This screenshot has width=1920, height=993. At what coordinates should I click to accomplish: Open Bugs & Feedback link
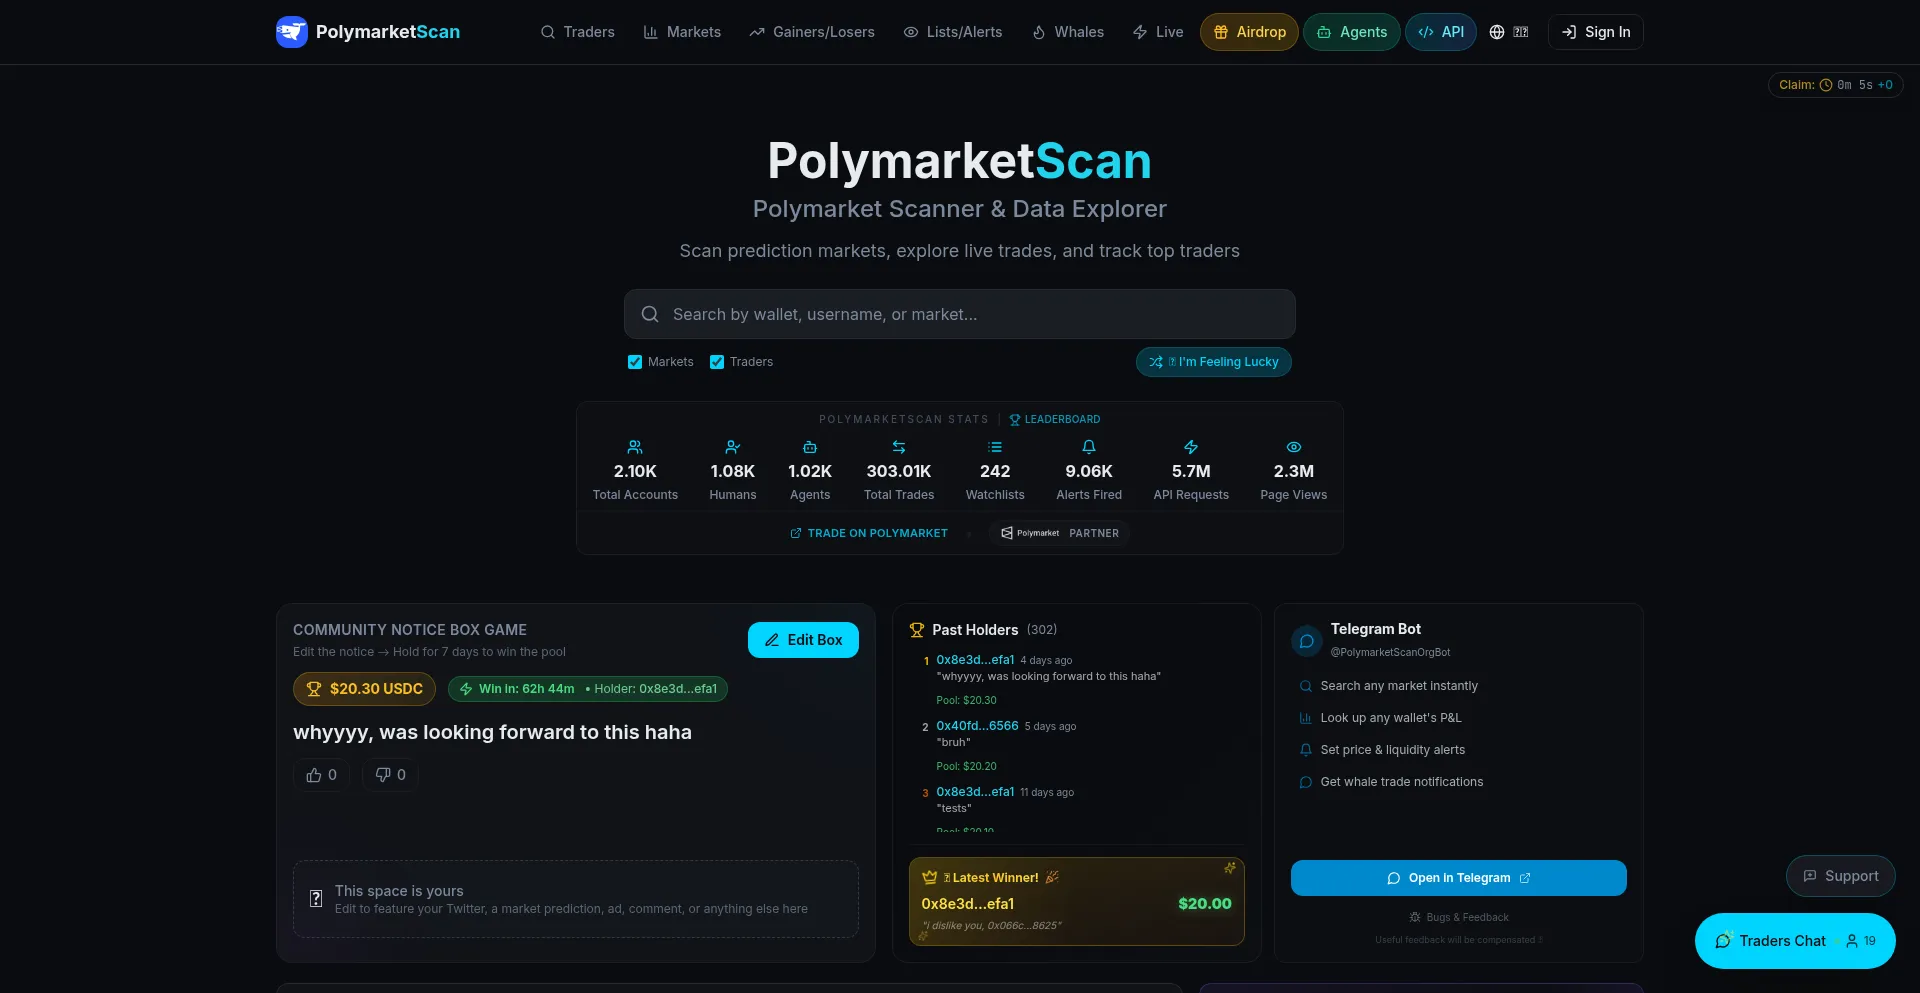(x=1459, y=917)
